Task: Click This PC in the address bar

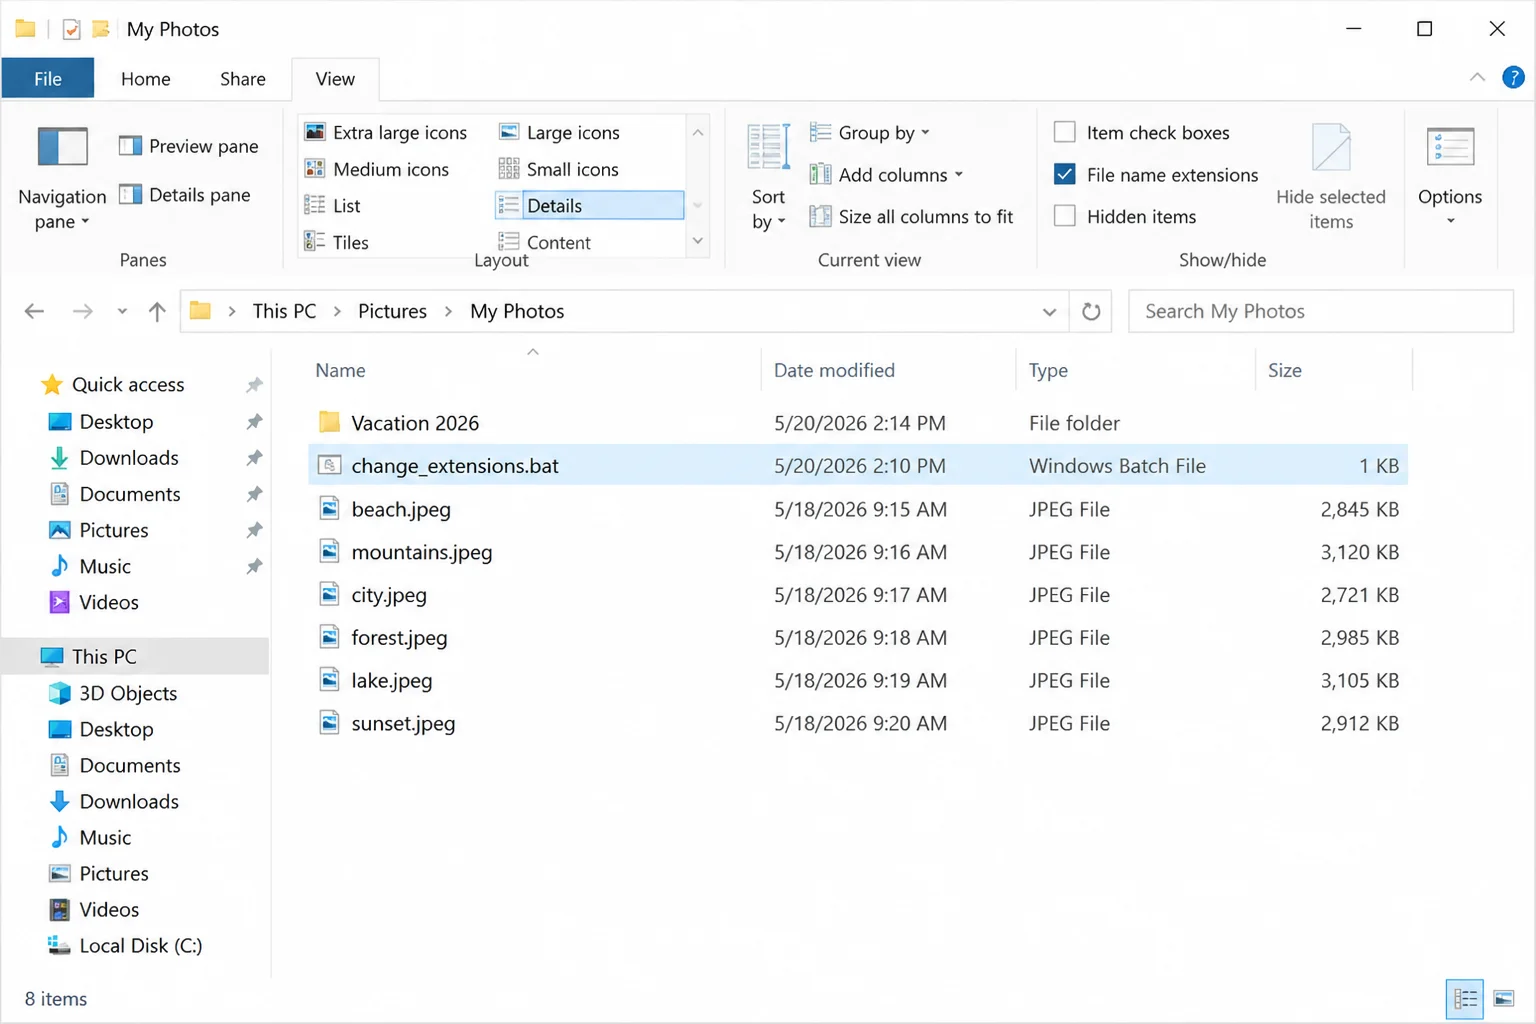Action: [x=284, y=311]
